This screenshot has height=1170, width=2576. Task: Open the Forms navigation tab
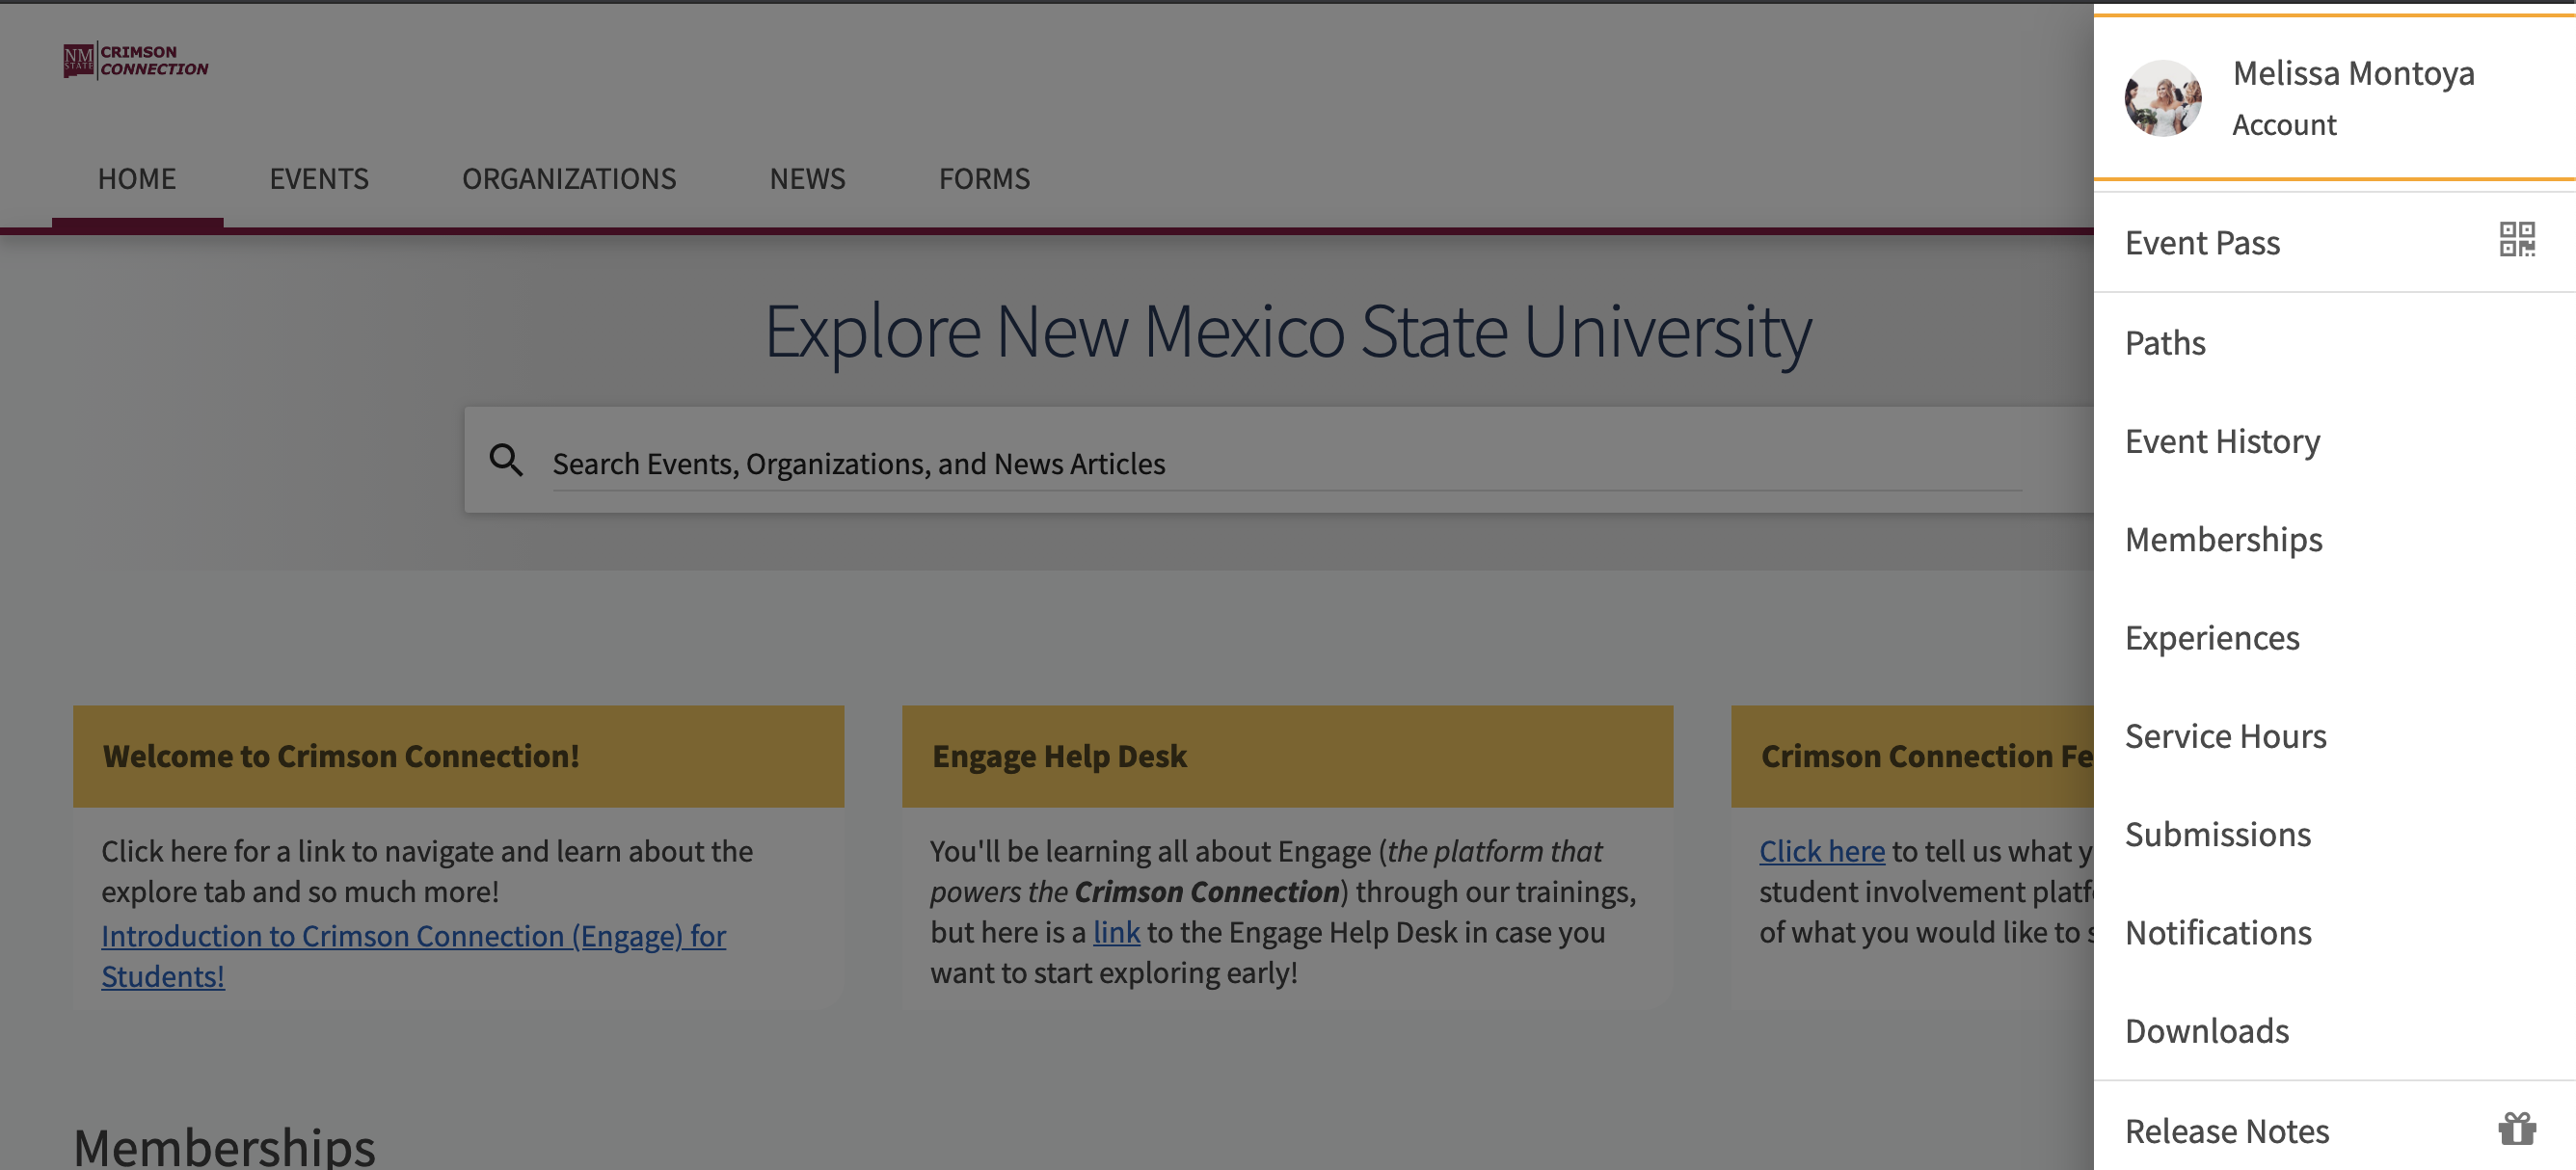point(984,178)
